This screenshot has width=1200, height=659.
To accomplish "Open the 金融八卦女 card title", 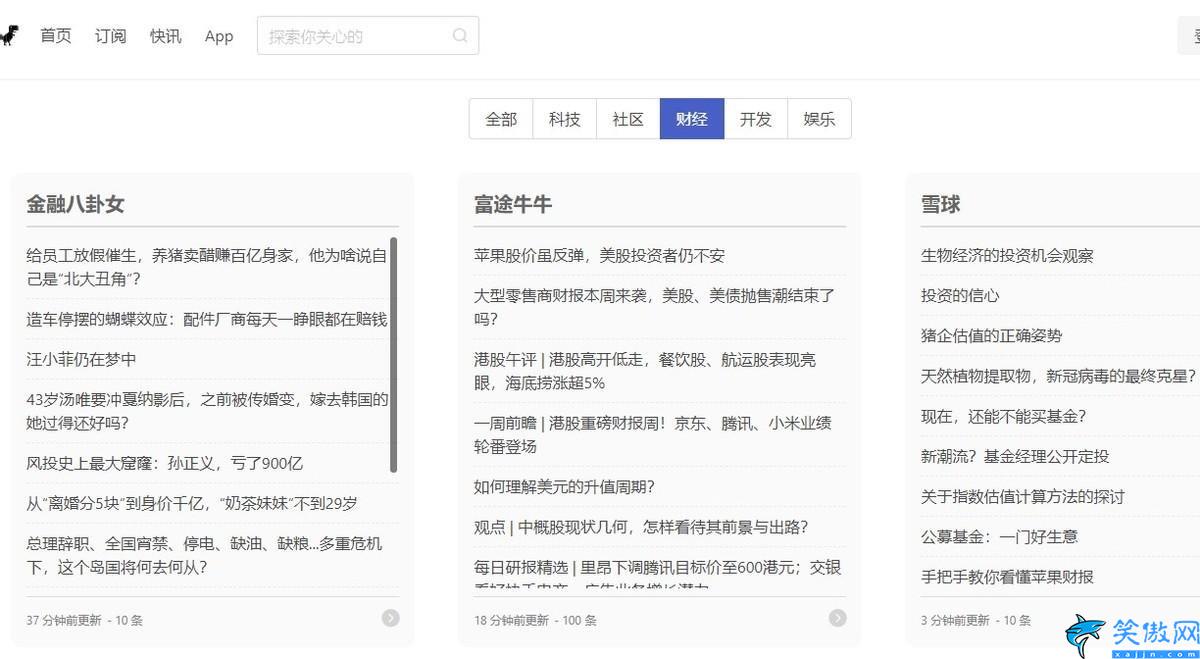I will tap(75, 204).
